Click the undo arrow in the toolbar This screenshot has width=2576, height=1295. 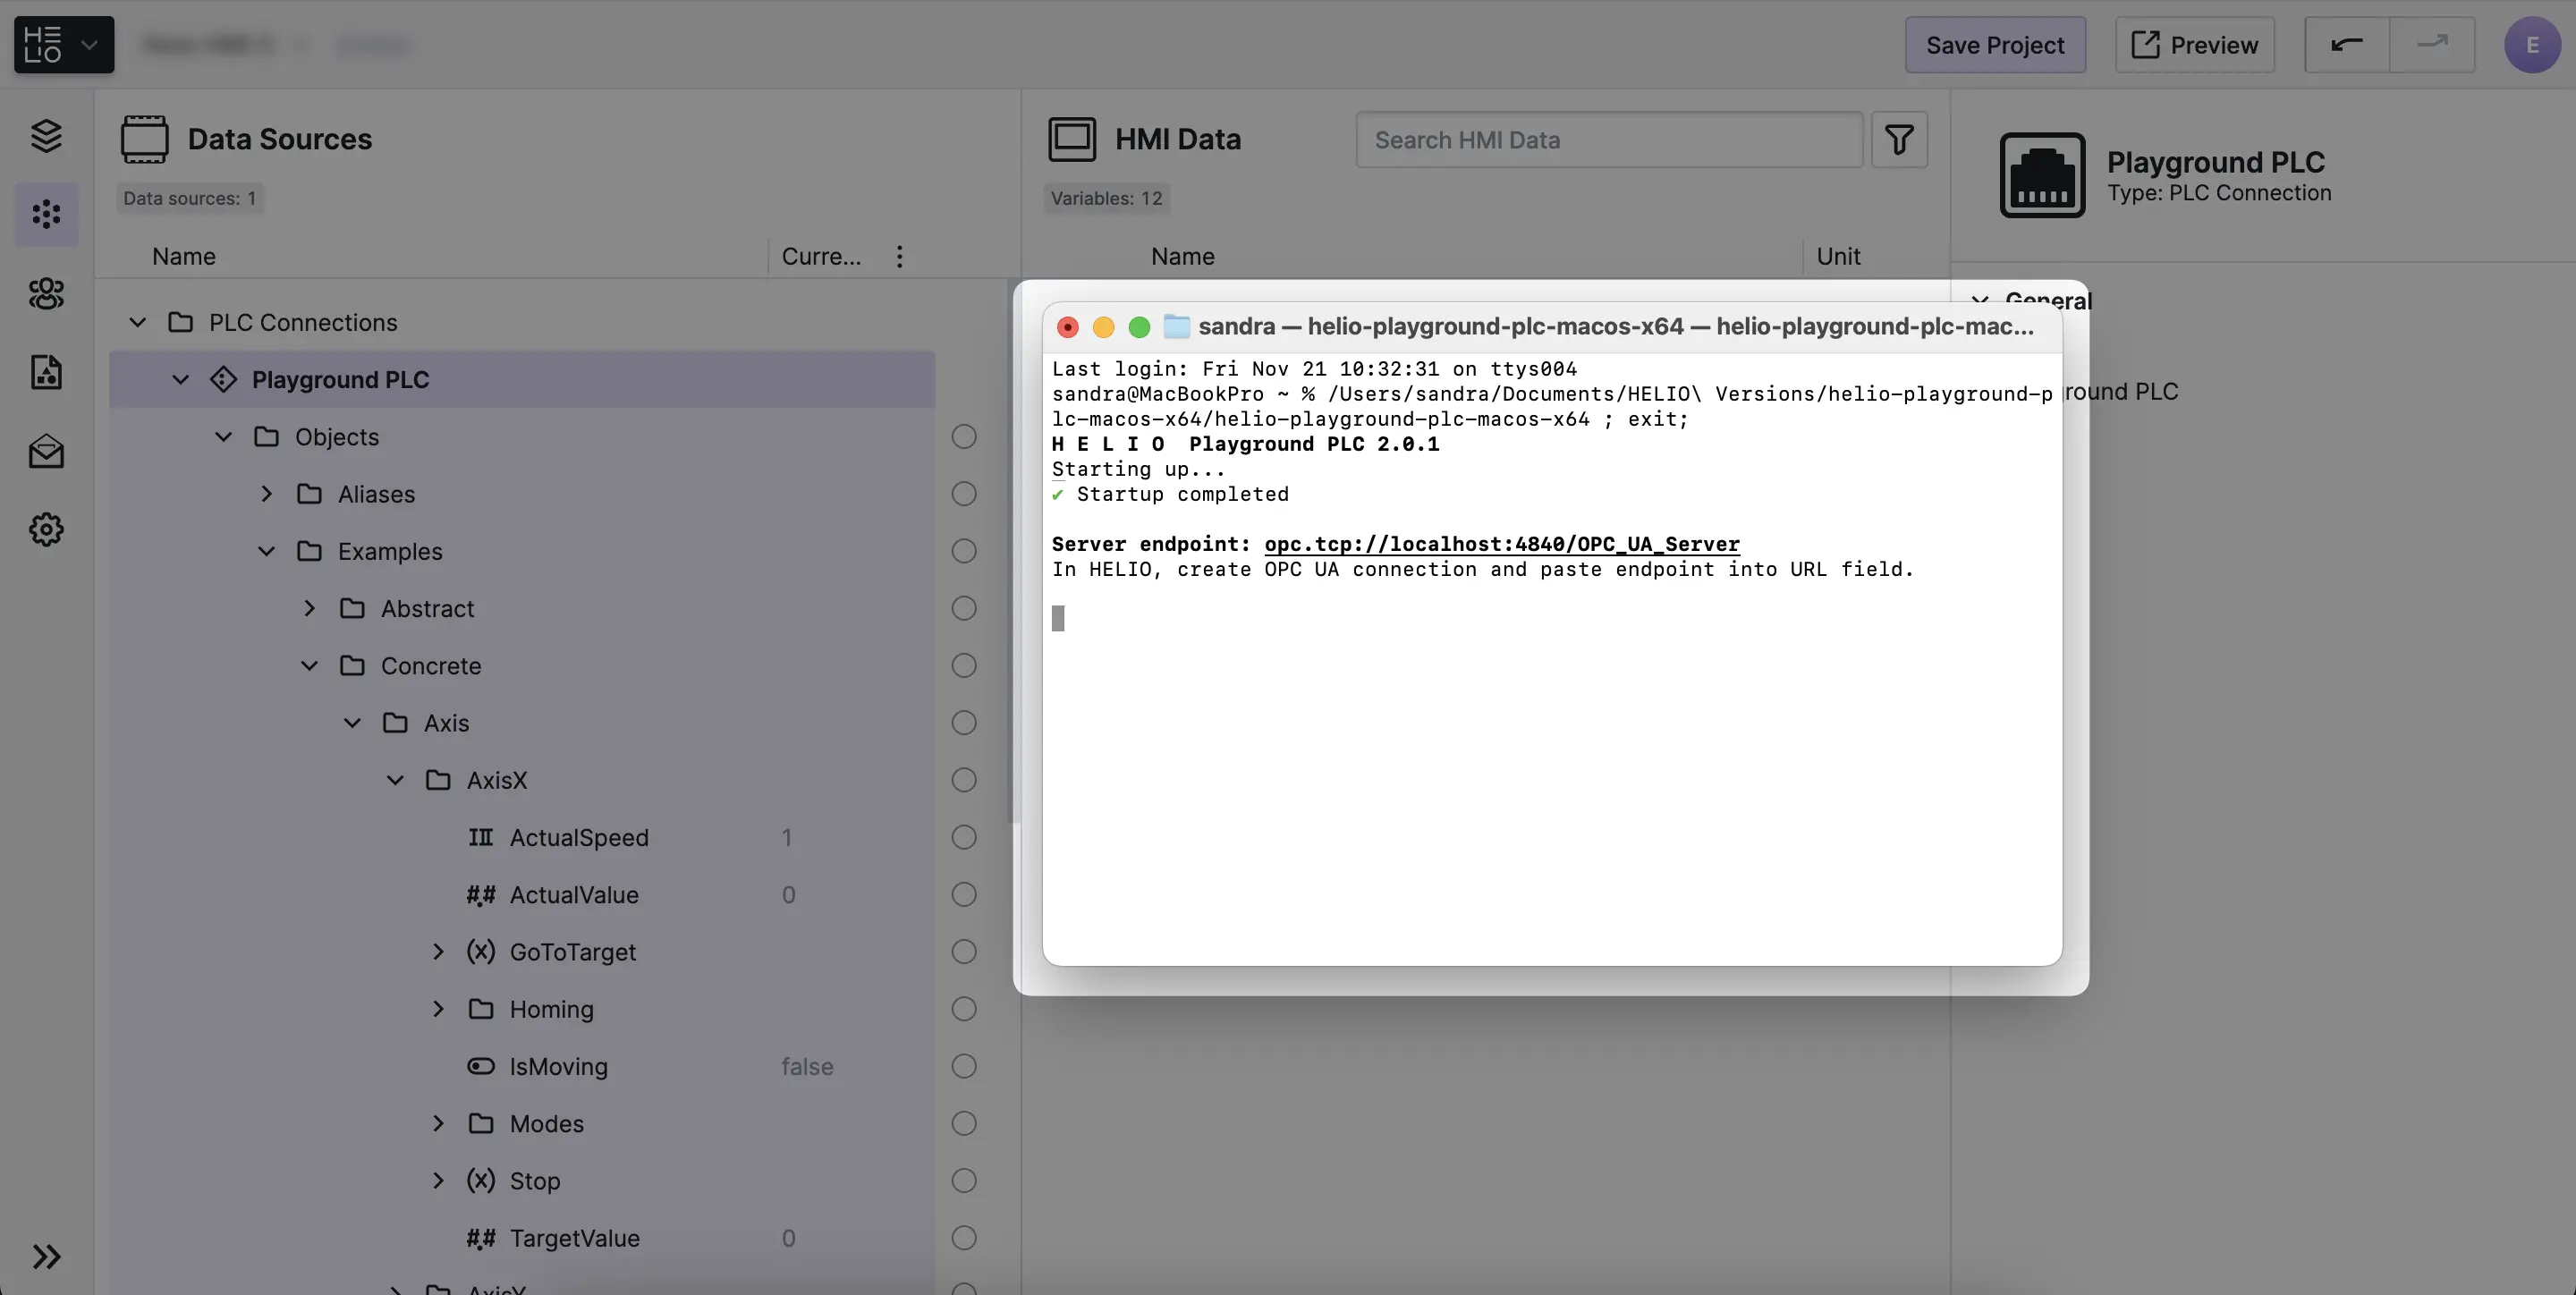pos(2346,45)
